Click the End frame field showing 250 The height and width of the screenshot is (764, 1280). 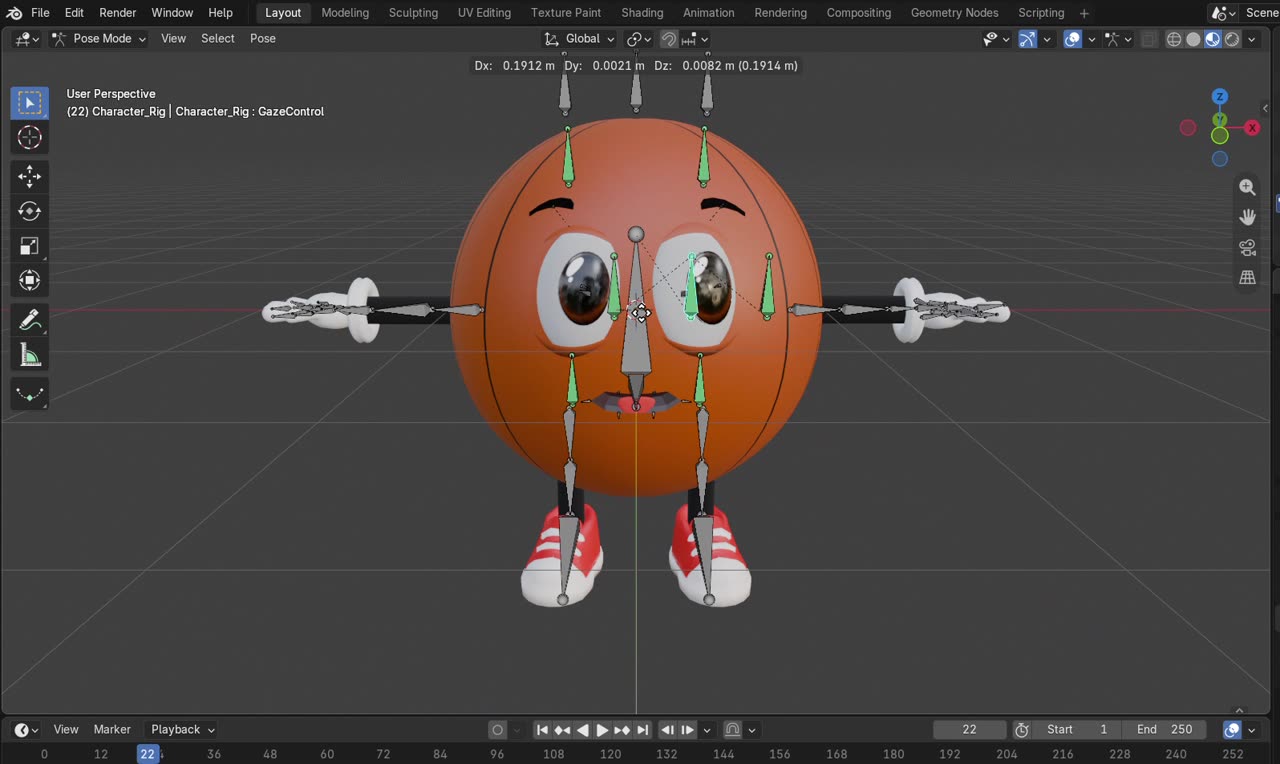pyautogui.click(x=1163, y=730)
